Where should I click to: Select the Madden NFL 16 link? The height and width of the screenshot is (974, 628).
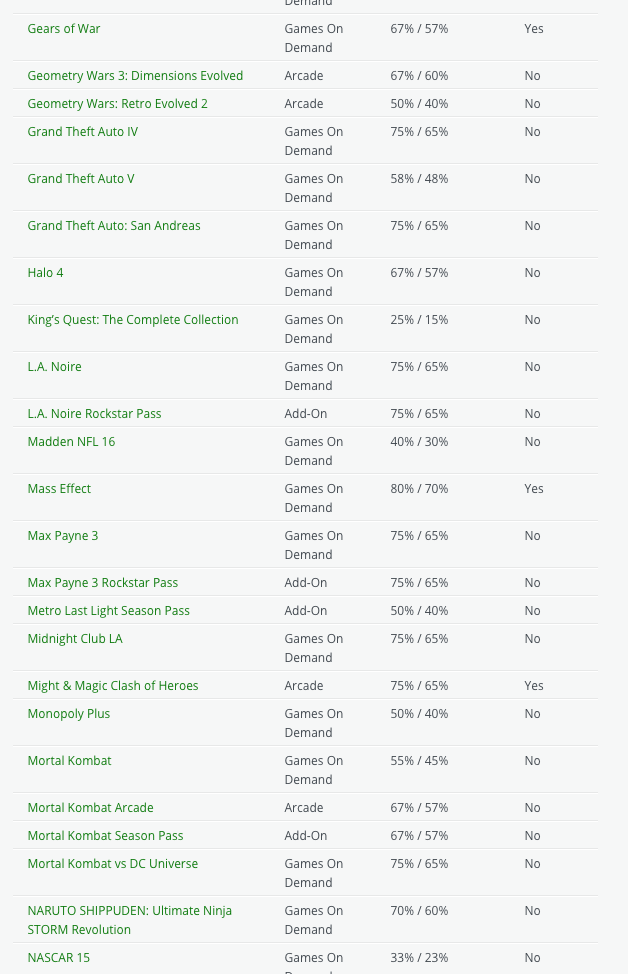coord(71,442)
